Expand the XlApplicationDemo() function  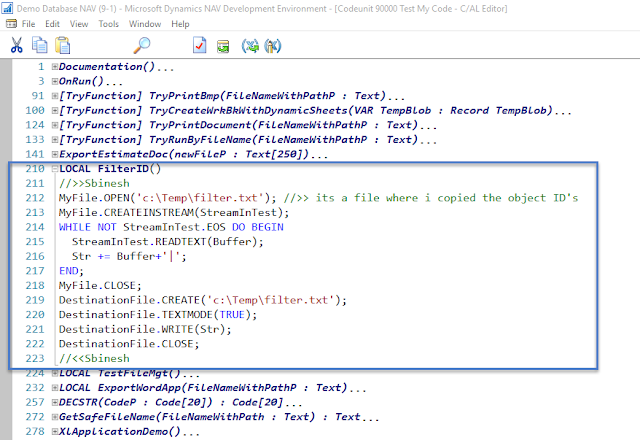(55, 431)
